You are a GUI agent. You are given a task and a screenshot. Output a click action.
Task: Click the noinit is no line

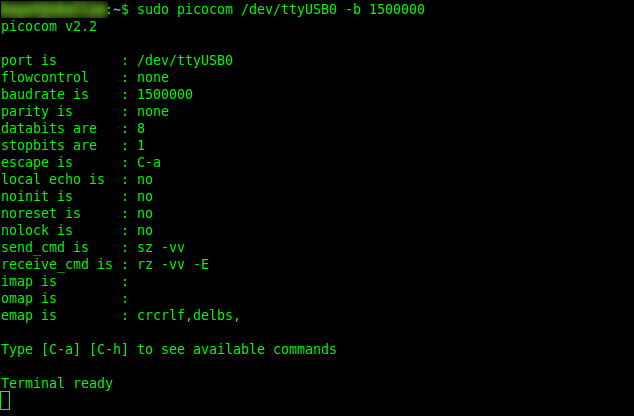click(77, 196)
